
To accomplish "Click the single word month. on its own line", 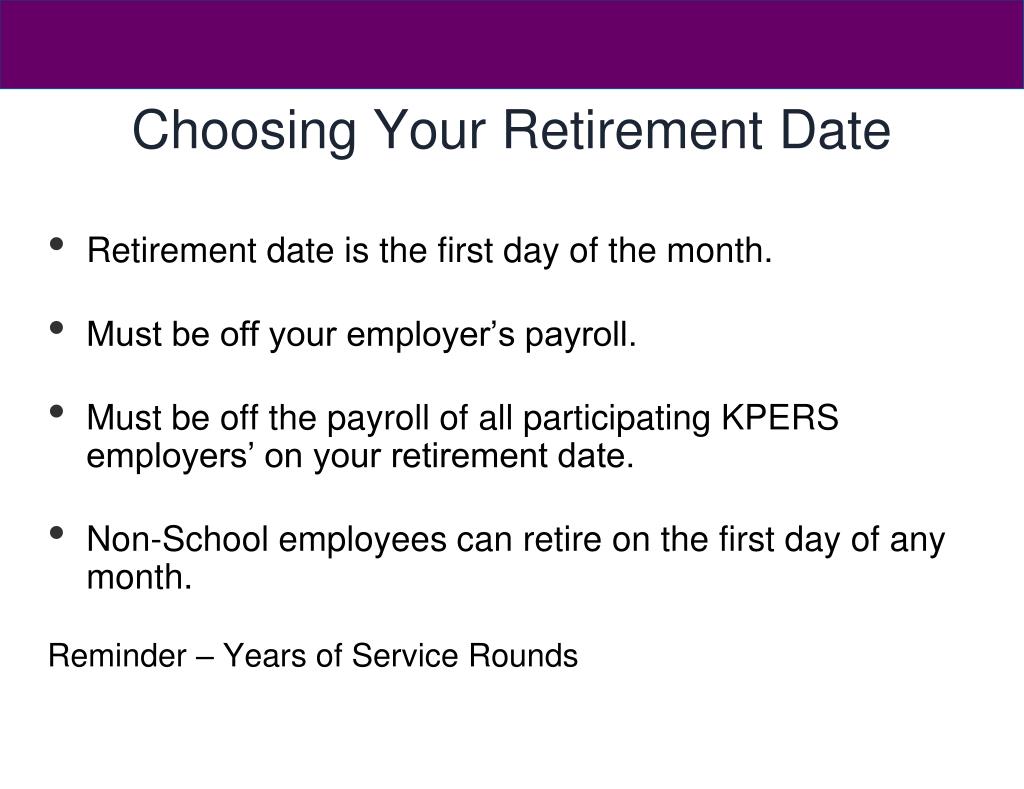I will point(140,577).
